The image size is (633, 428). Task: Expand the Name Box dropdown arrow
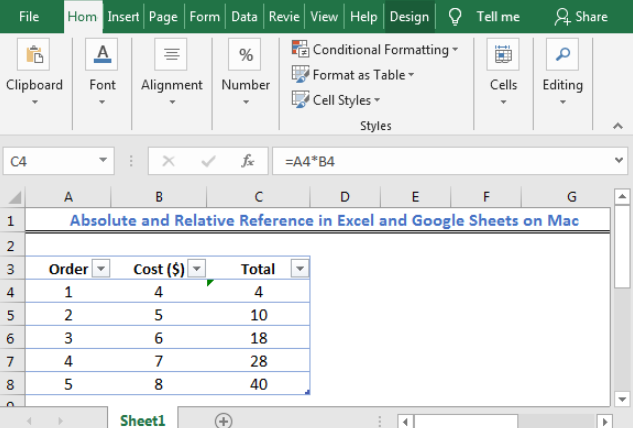point(104,161)
